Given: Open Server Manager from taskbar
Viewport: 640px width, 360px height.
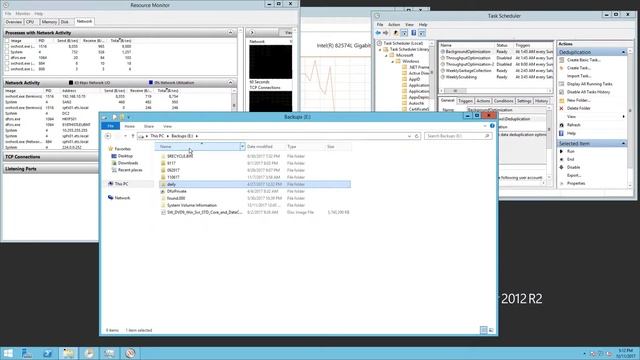Looking at the screenshot, I should tap(27, 353).
